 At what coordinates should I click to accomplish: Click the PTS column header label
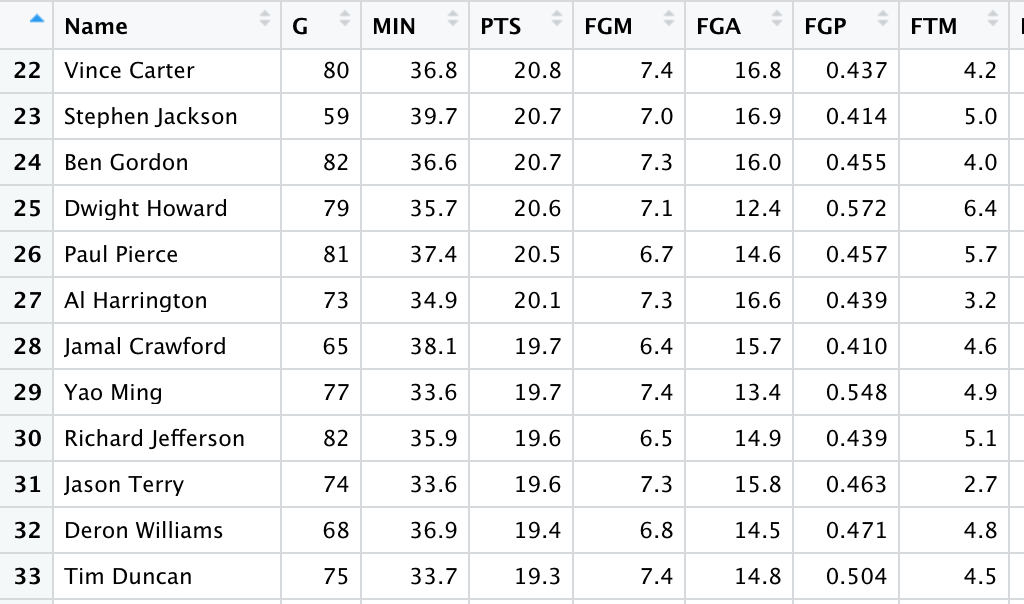501,27
